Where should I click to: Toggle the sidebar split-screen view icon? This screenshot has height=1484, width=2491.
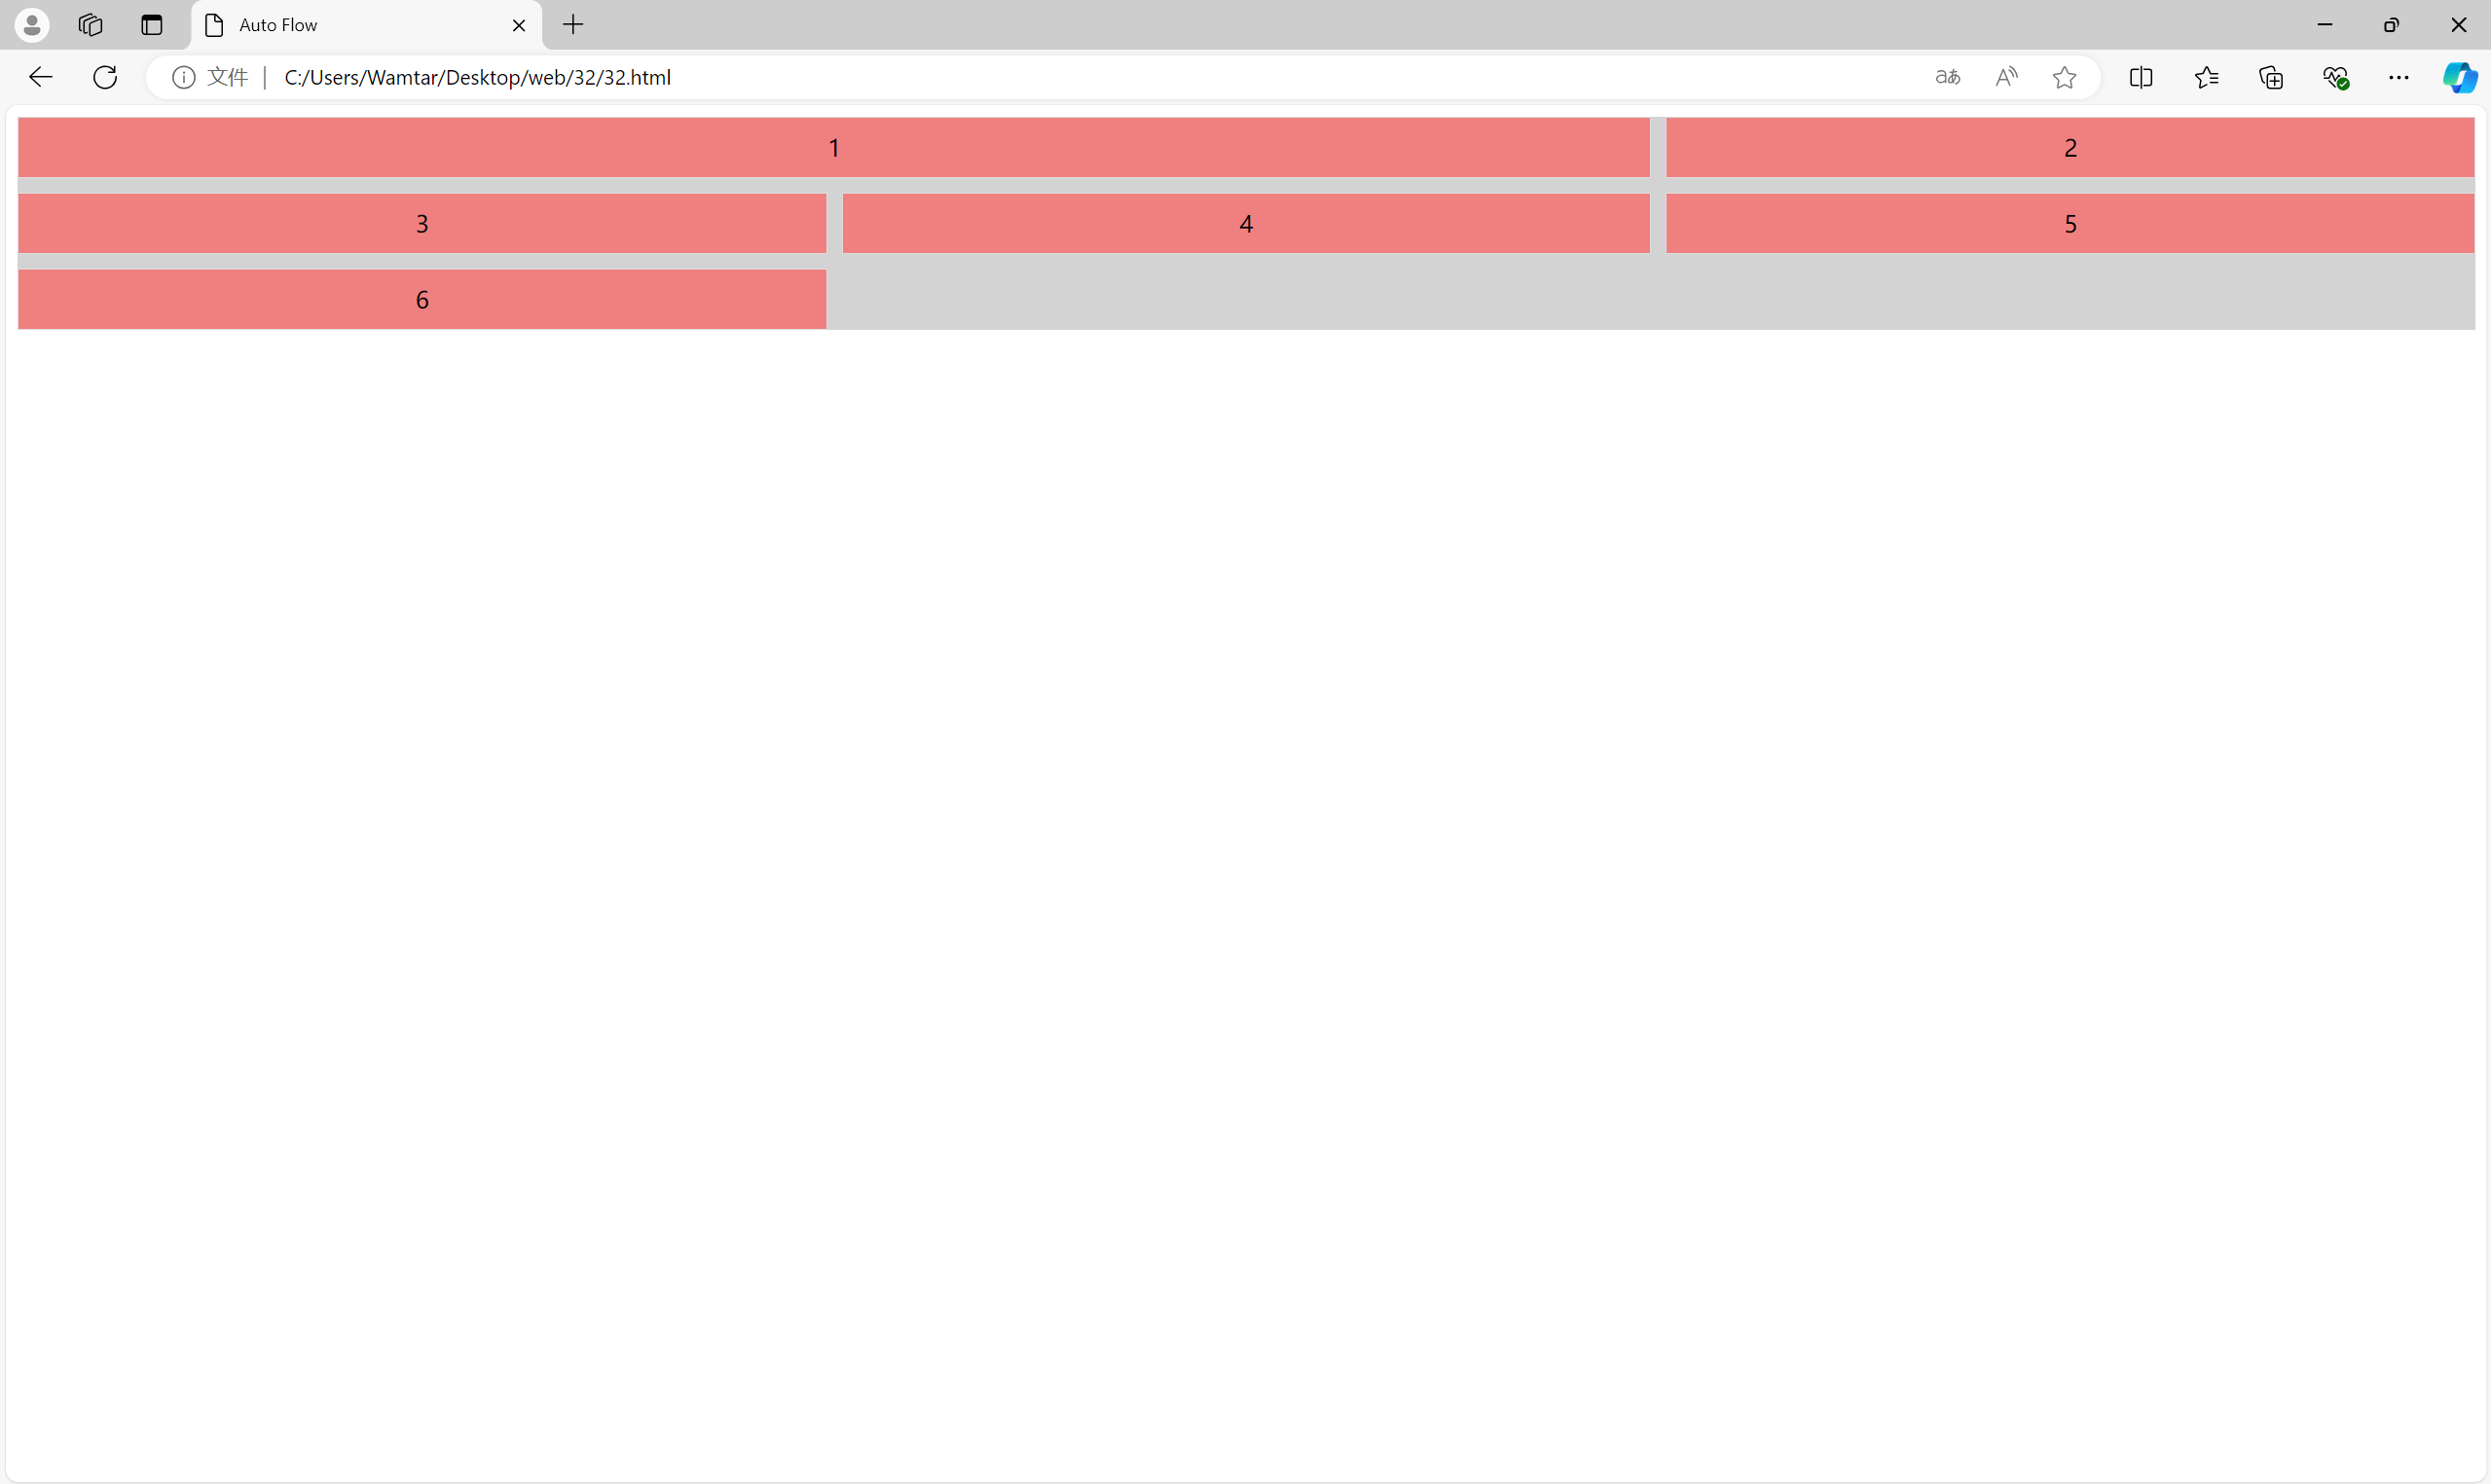click(x=2142, y=78)
